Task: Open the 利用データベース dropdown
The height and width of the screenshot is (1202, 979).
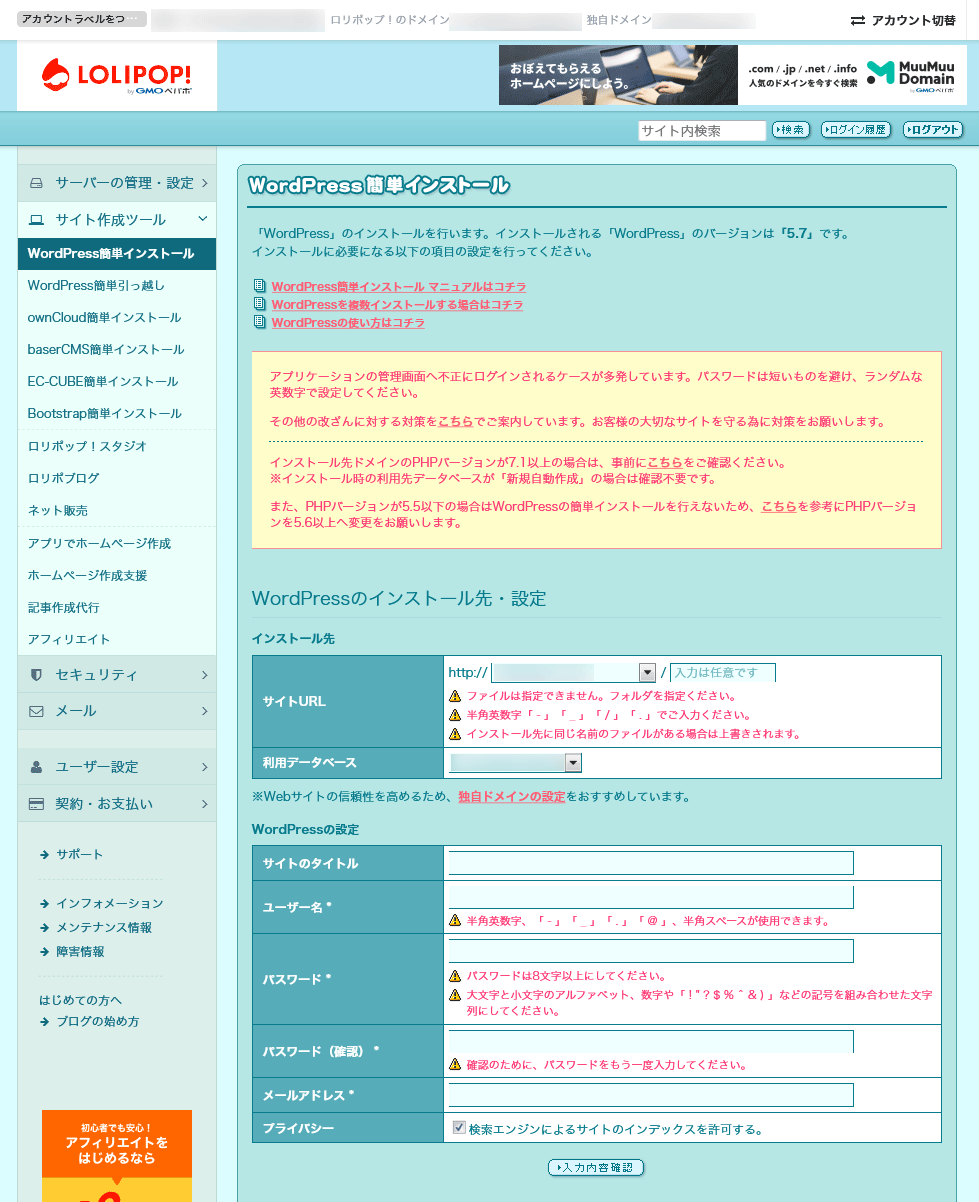Action: 515,763
